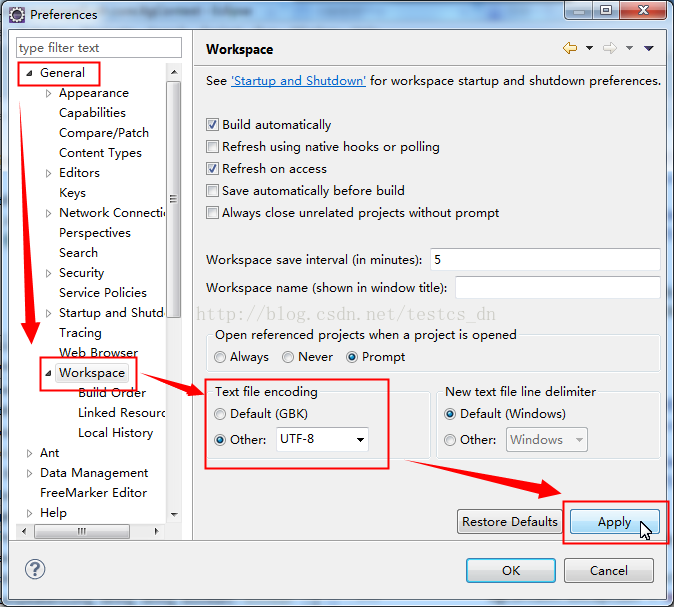Click Restore Defaults button

coord(509,522)
